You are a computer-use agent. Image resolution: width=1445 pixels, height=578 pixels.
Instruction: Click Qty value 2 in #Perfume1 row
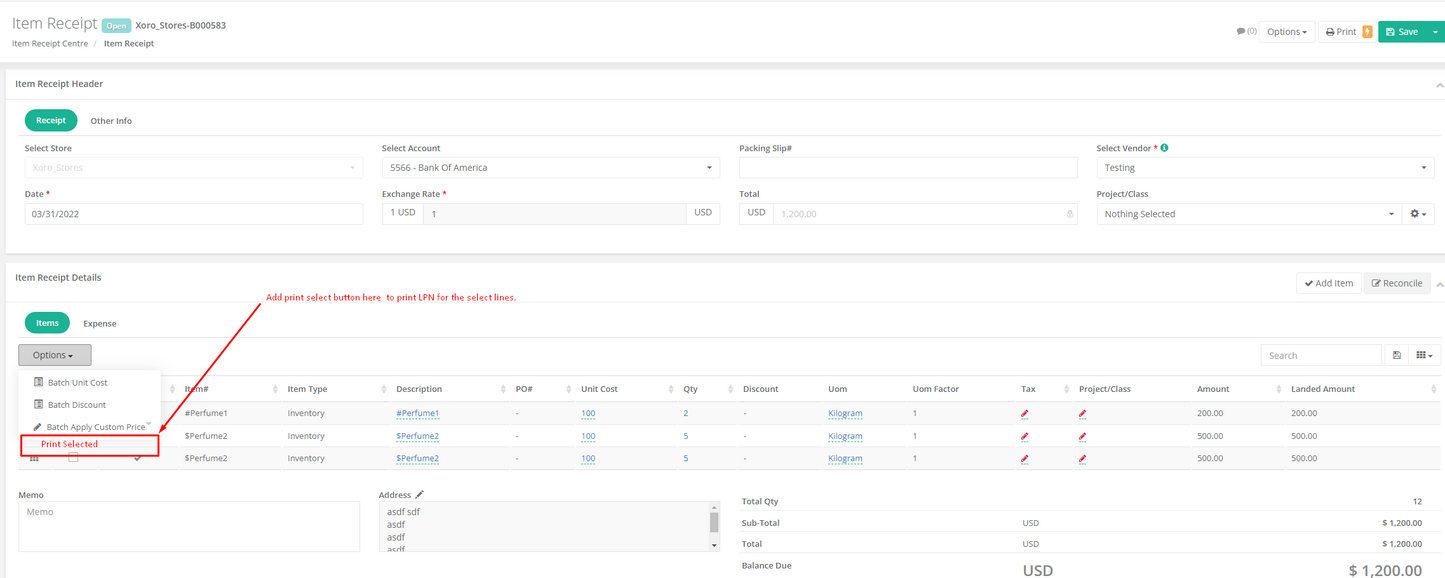(686, 413)
